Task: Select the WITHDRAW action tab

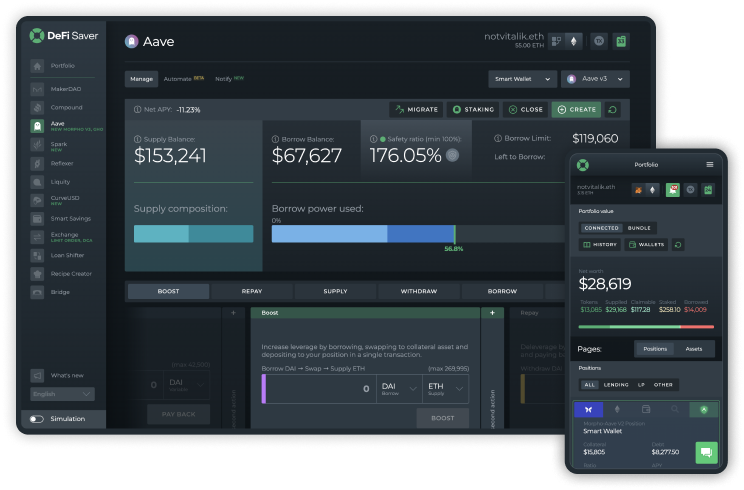Action: point(419,291)
